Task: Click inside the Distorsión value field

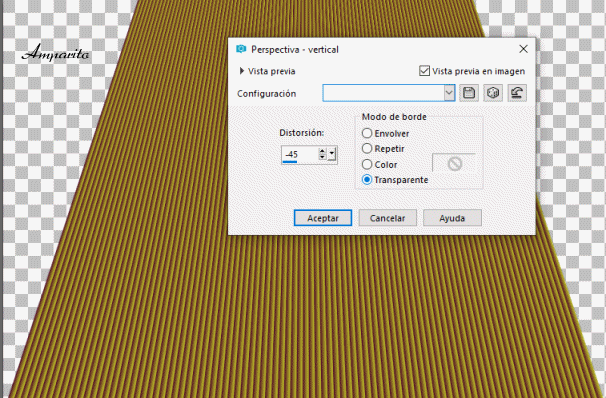Action: [300, 155]
